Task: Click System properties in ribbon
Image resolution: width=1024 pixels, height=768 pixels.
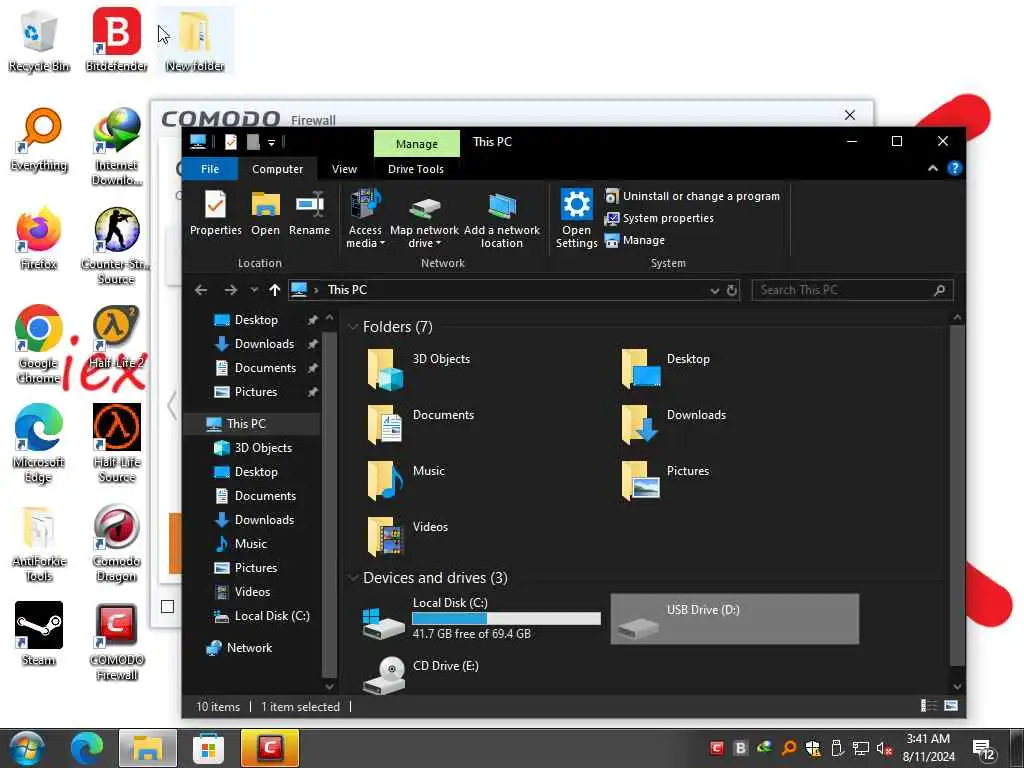Action: click(659, 218)
